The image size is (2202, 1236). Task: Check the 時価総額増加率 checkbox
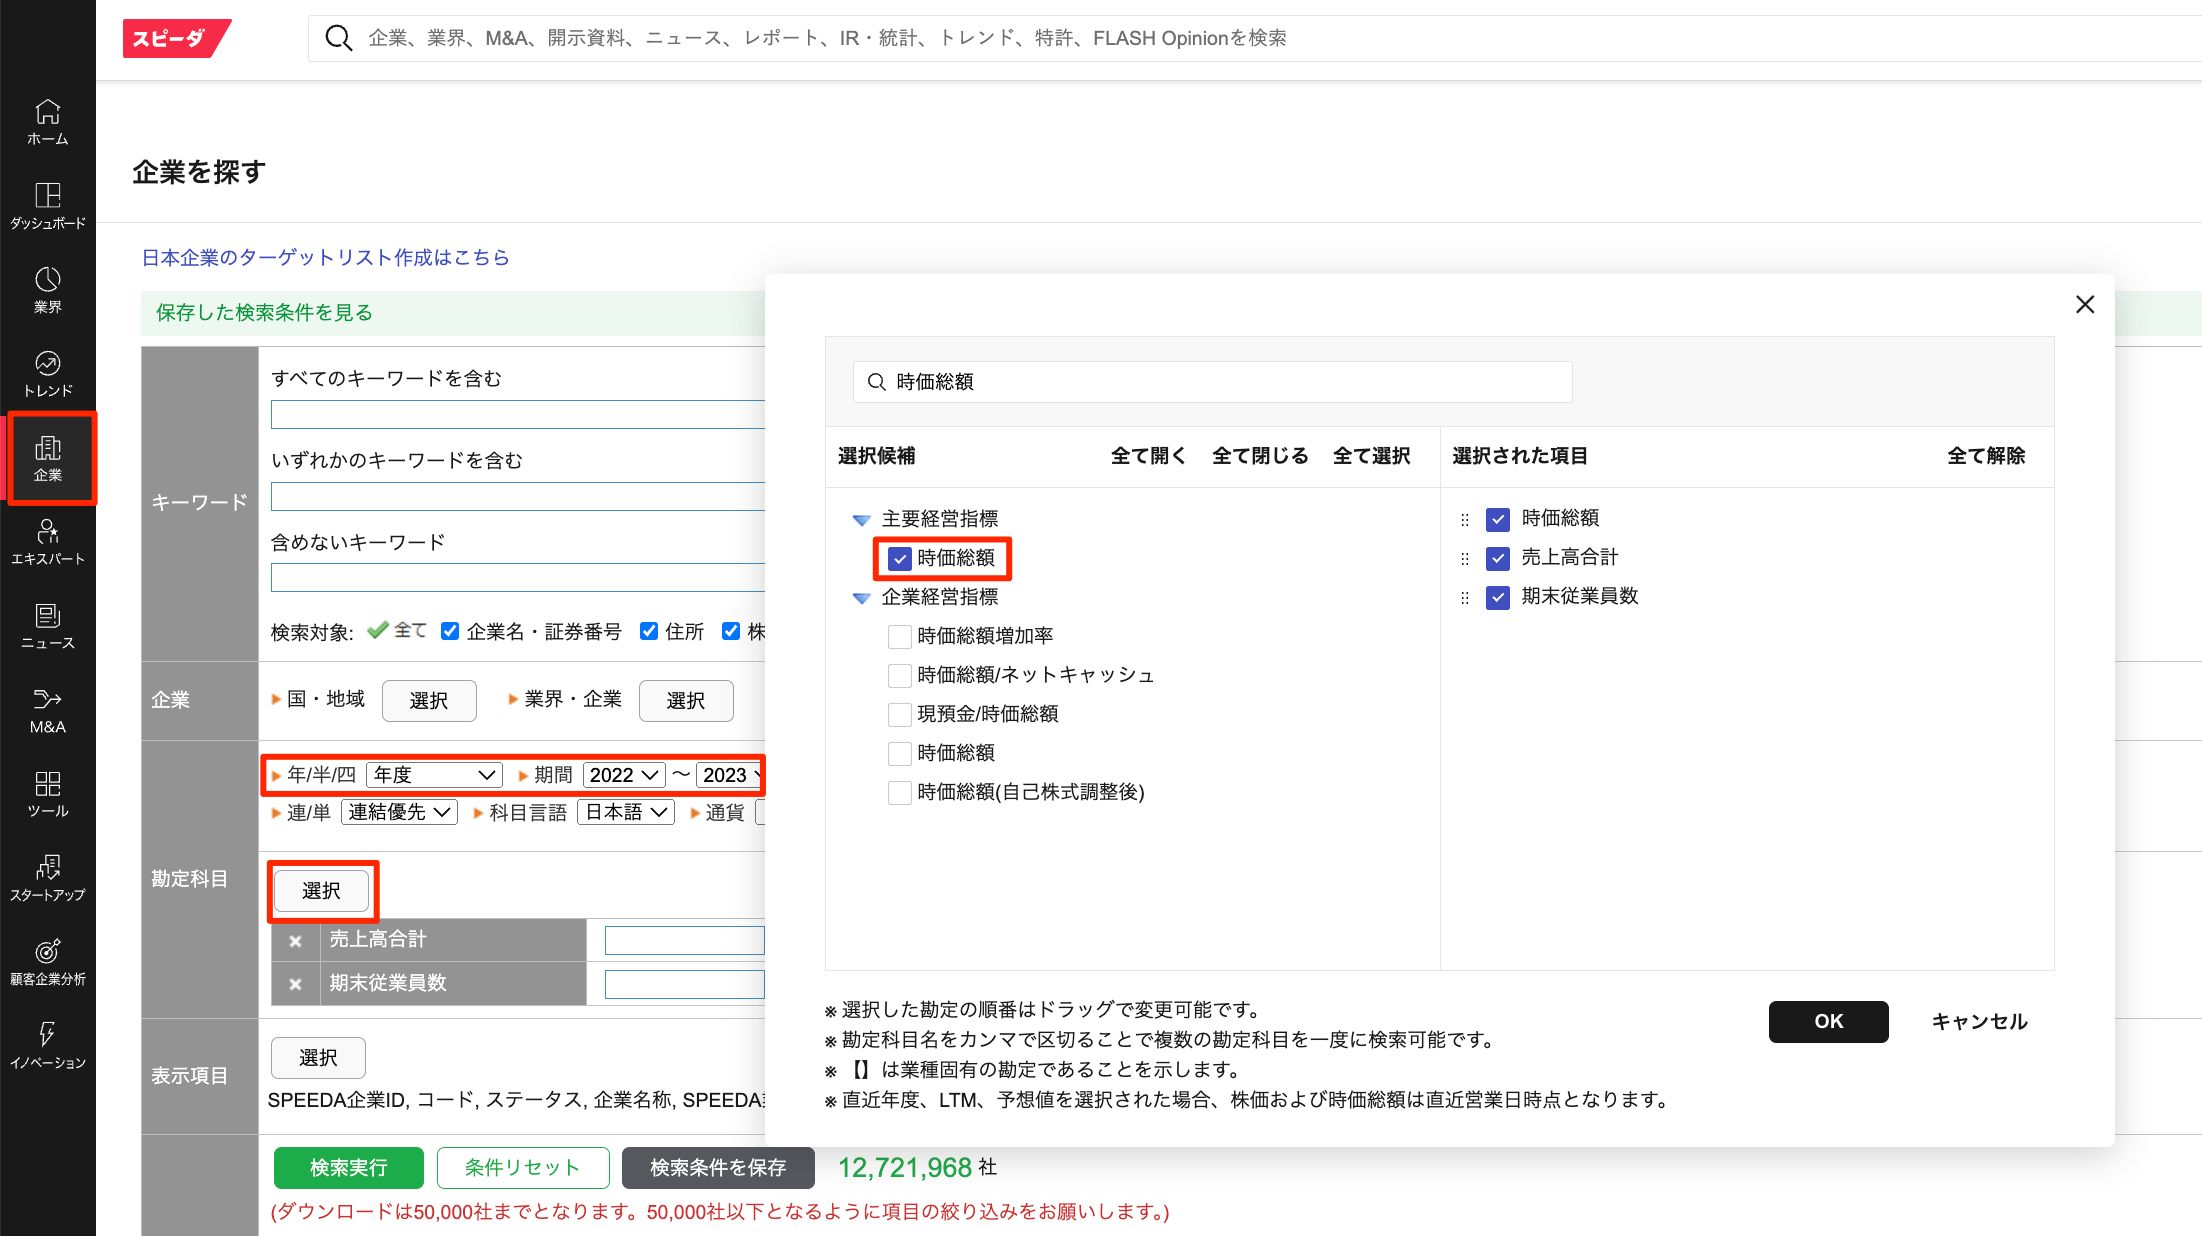[x=900, y=636]
